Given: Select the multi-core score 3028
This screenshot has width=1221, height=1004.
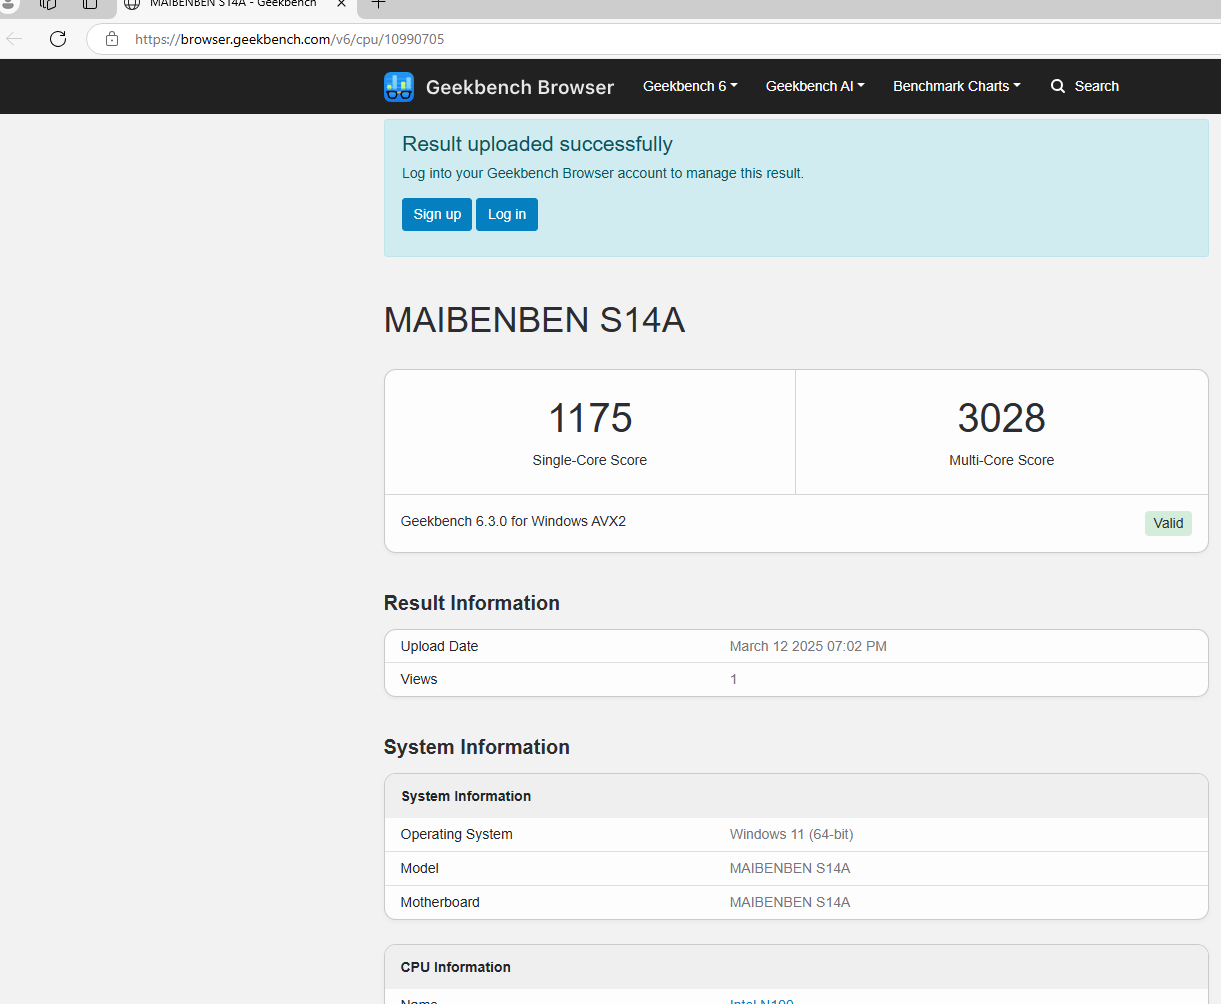Looking at the screenshot, I should pos(1002,418).
